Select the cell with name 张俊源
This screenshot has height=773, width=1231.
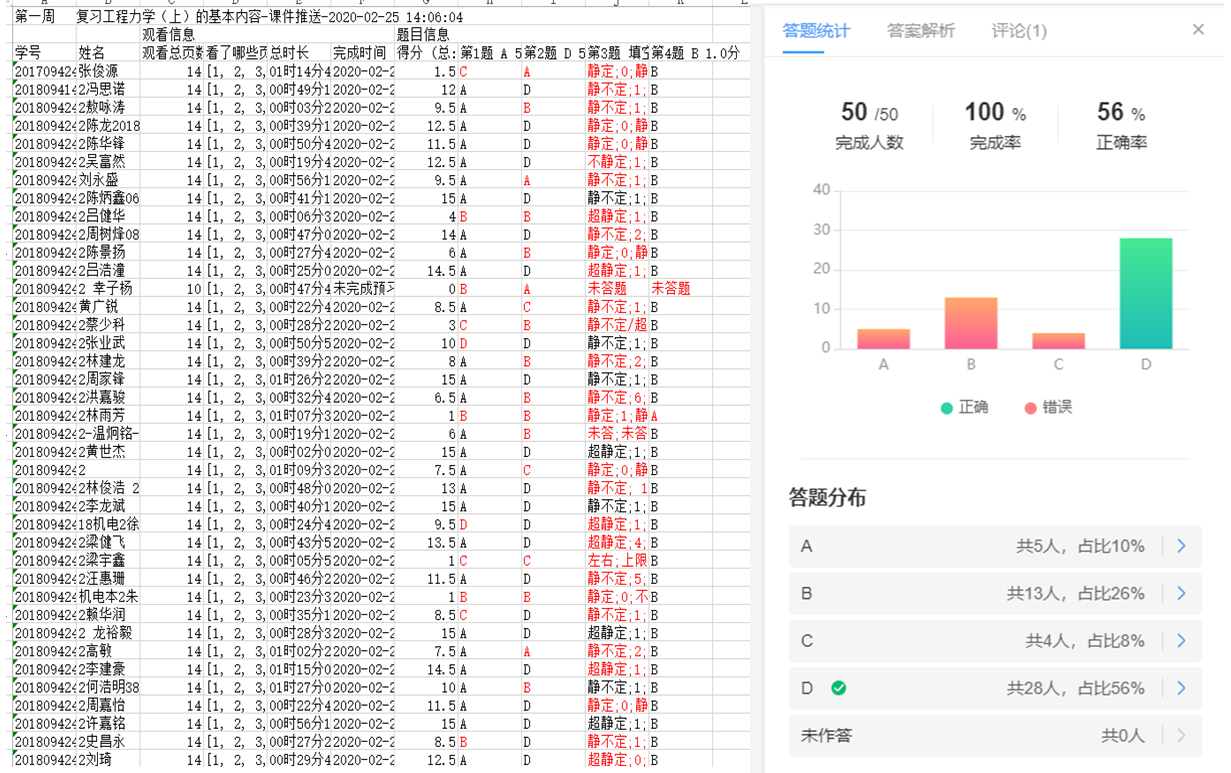tap(107, 71)
